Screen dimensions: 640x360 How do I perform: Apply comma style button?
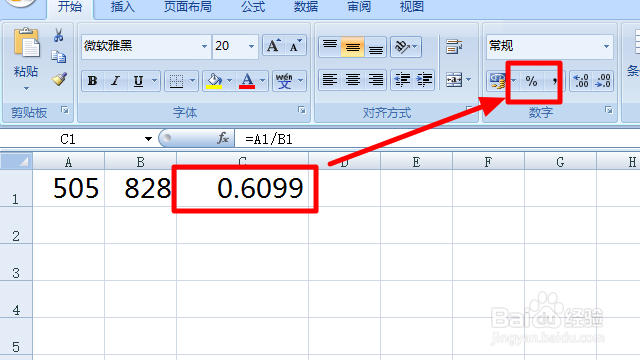click(555, 81)
